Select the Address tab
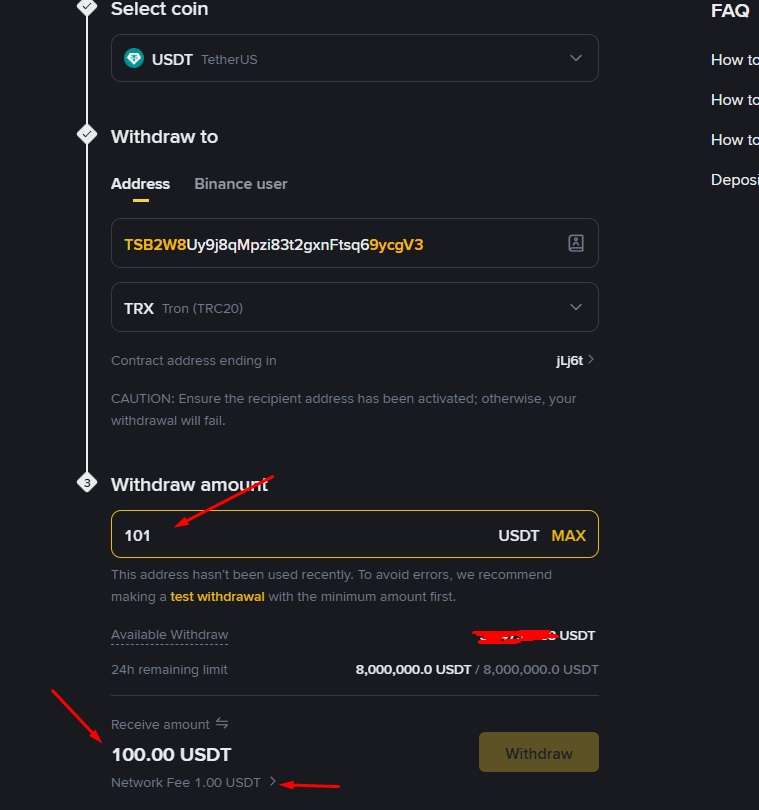 140,184
